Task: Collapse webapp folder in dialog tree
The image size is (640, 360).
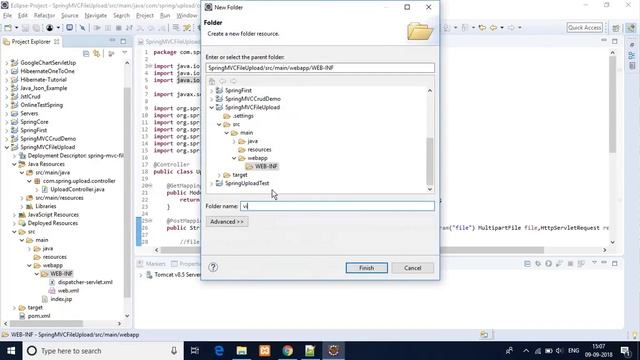Action: tap(234, 158)
